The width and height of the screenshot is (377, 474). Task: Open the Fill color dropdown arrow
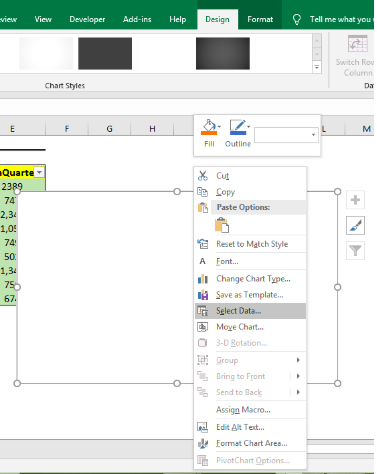tap(219, 127)
